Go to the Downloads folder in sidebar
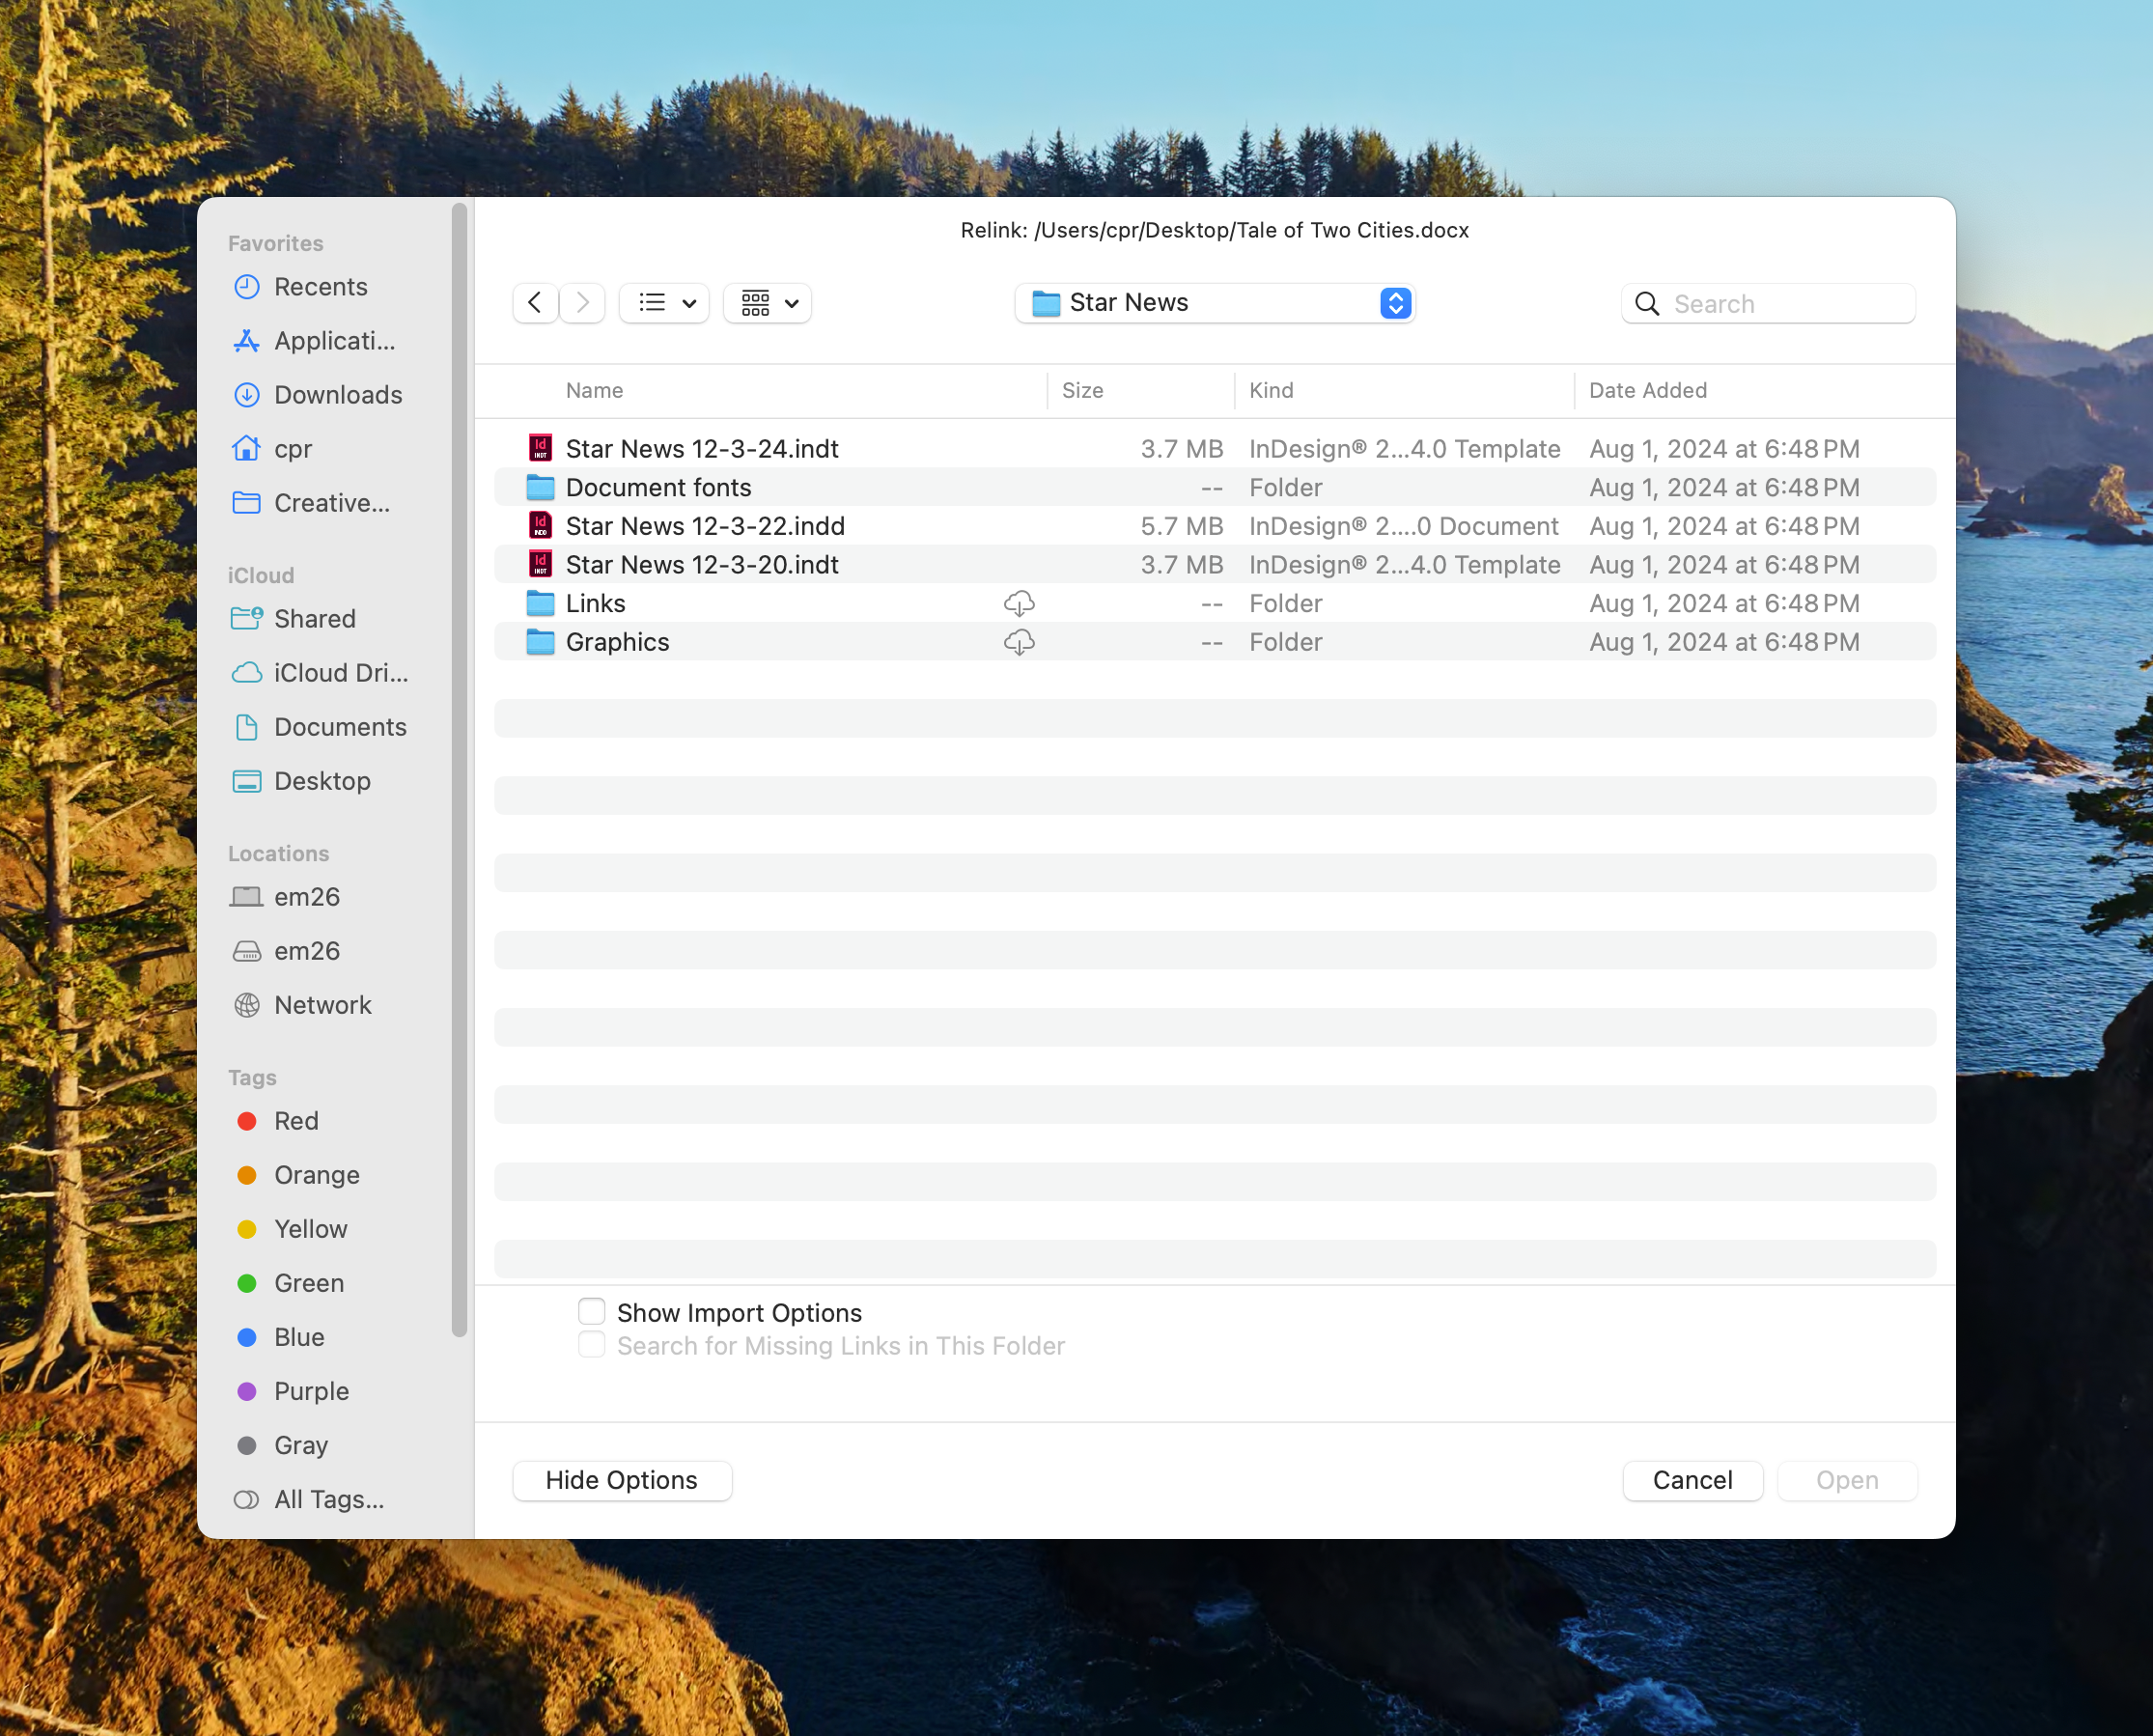The height and width of the screenshot is (1736, 2153). pyautogui.click(x=337, y=395)
